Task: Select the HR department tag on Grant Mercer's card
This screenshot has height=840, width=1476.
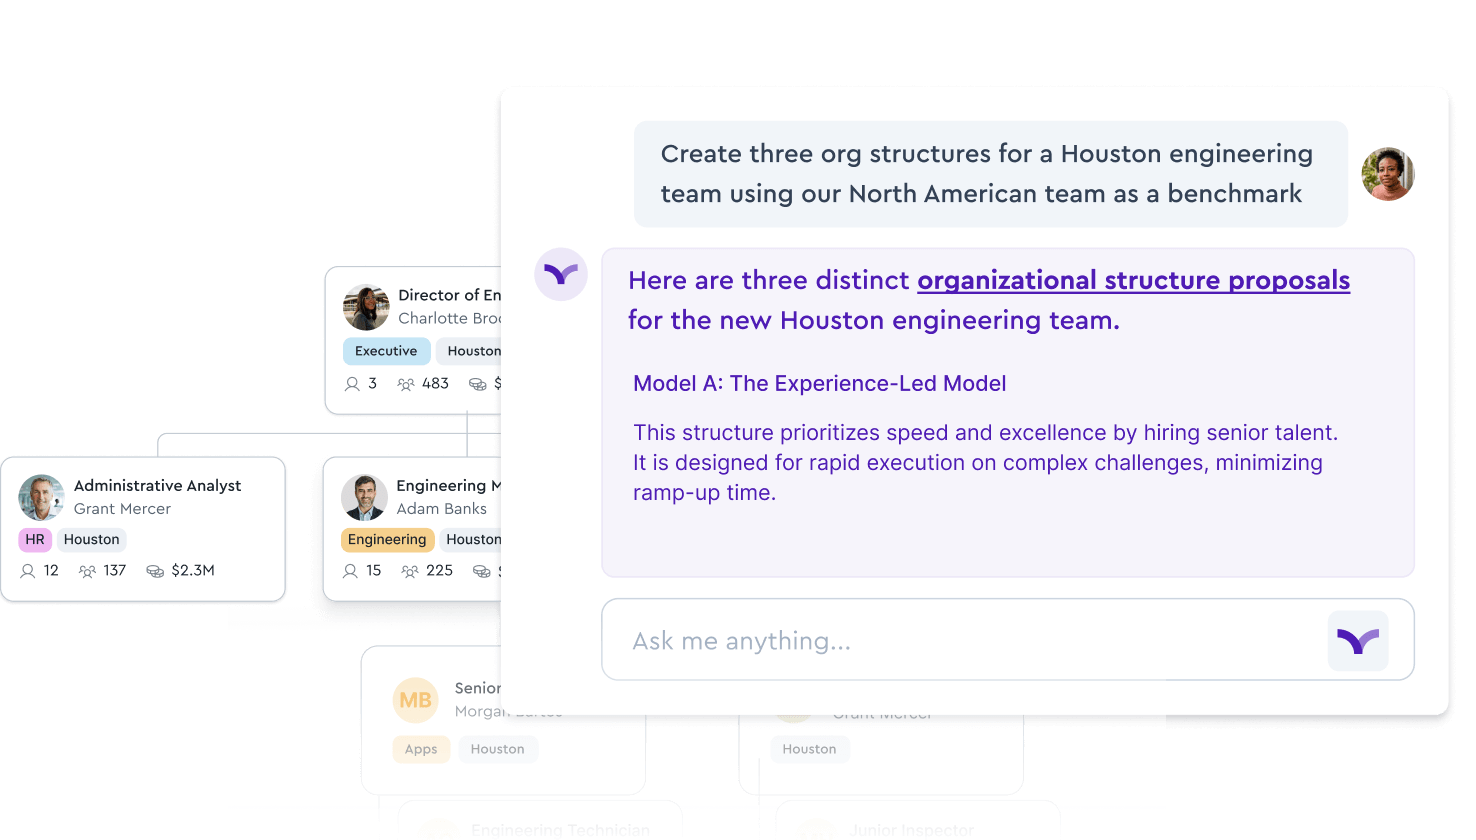Action: [34, 539]
